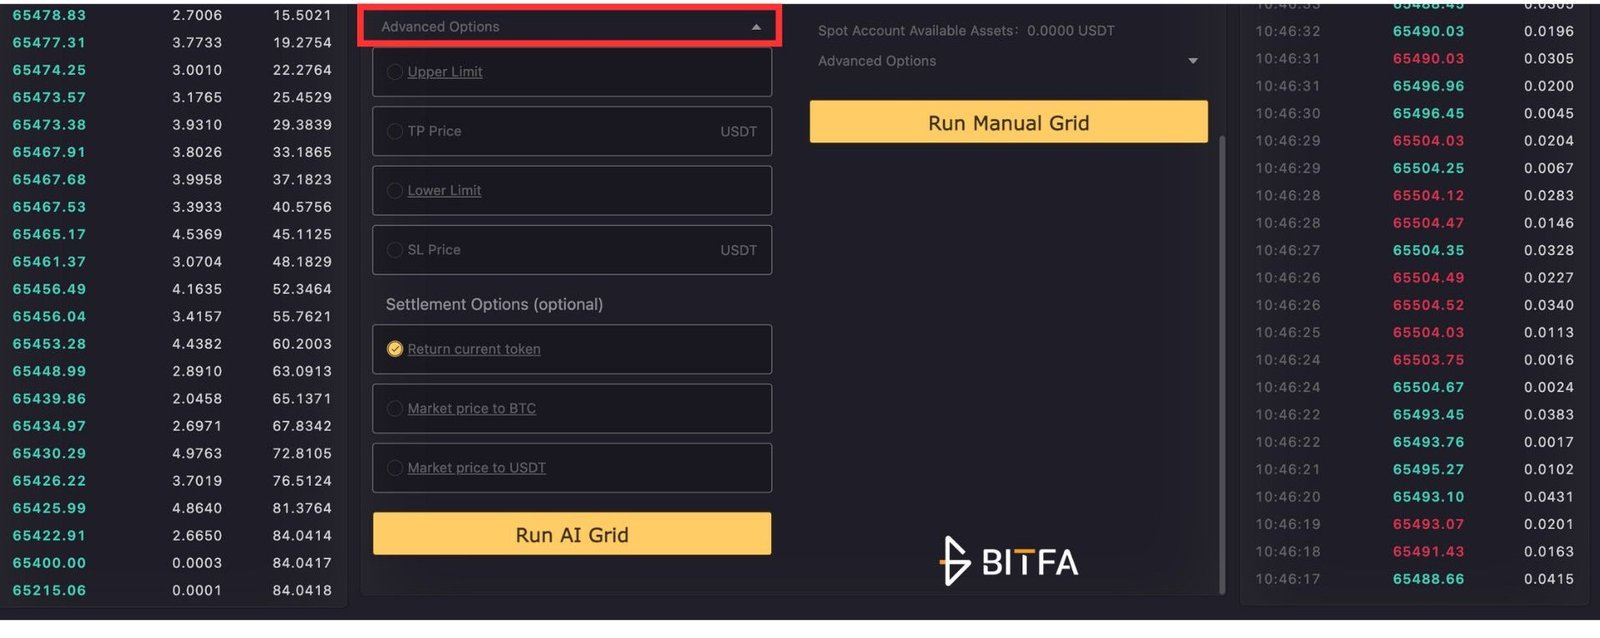This screenshot has height=638, width=1600.
Task: Run the AI Grid bot
Action: 572,534
